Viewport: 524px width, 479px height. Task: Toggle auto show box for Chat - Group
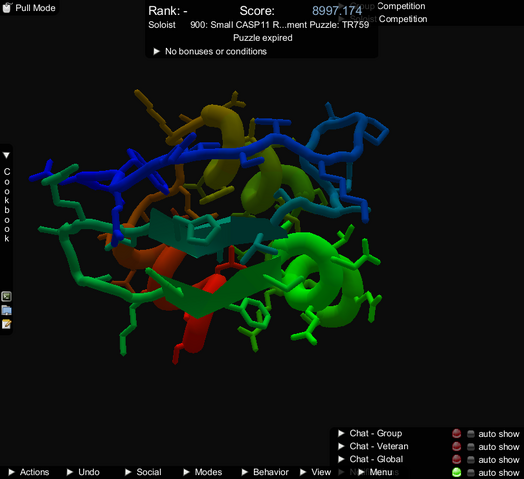[471, 434]
